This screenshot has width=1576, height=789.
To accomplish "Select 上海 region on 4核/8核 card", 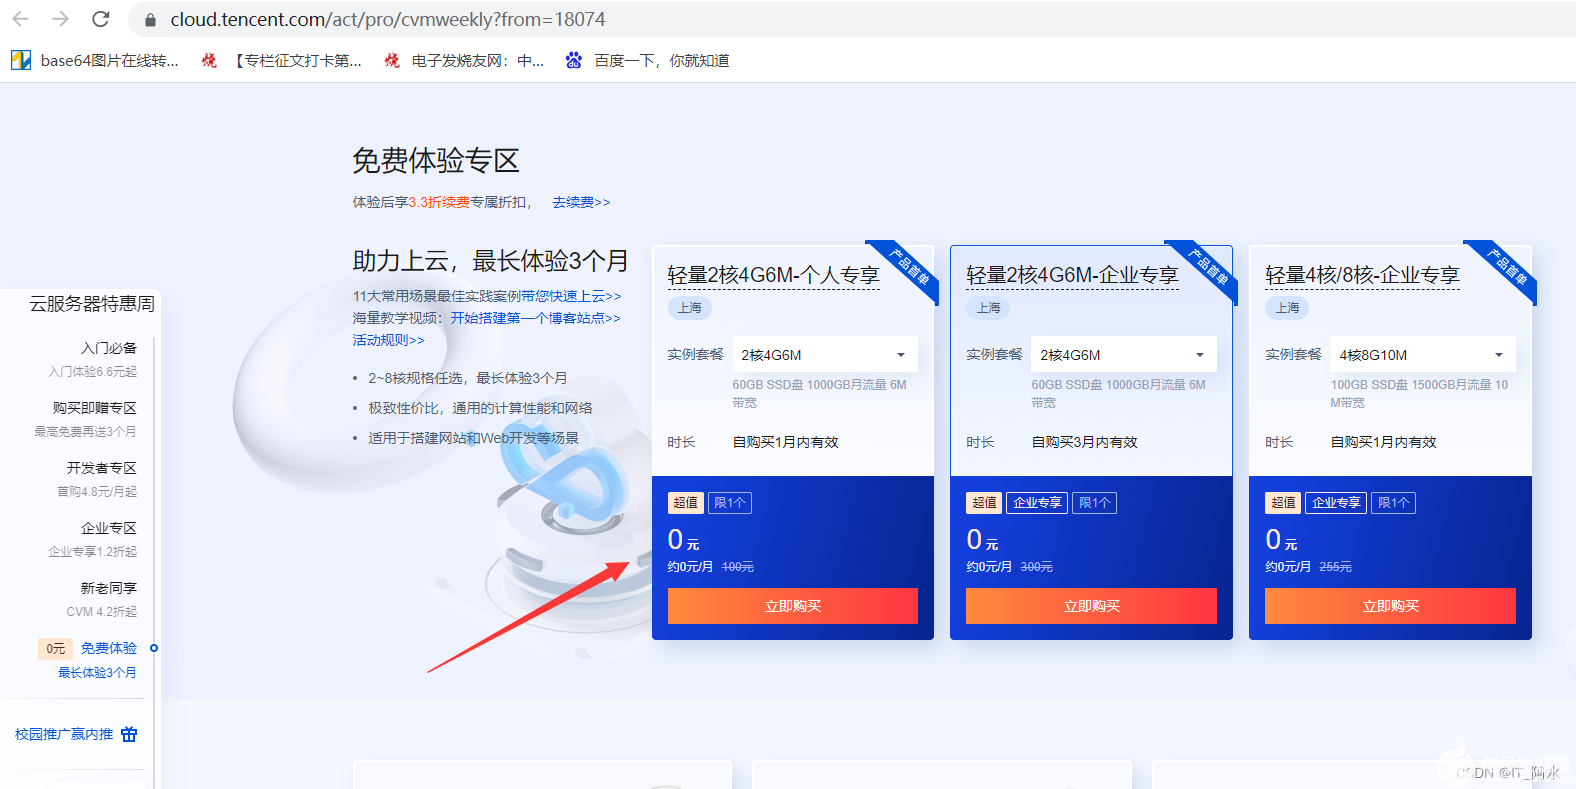I will 1288,308.
